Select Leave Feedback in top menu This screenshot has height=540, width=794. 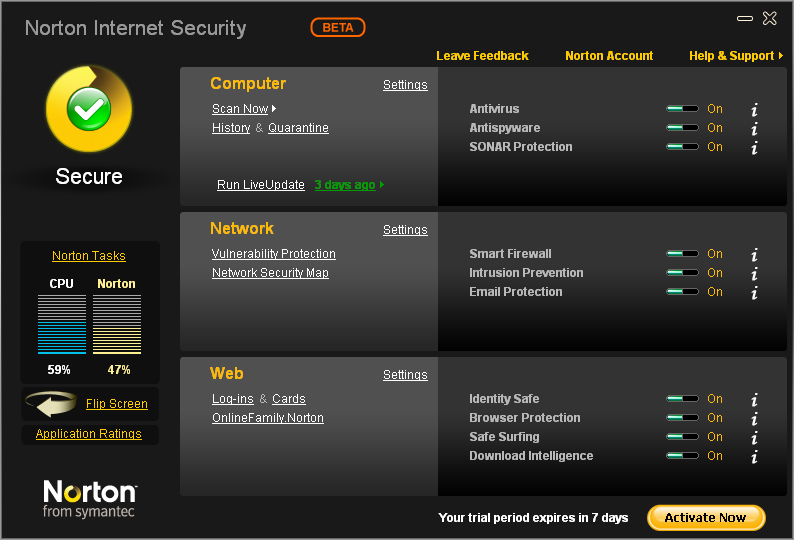pyautogui.click(x=482, y=56)
